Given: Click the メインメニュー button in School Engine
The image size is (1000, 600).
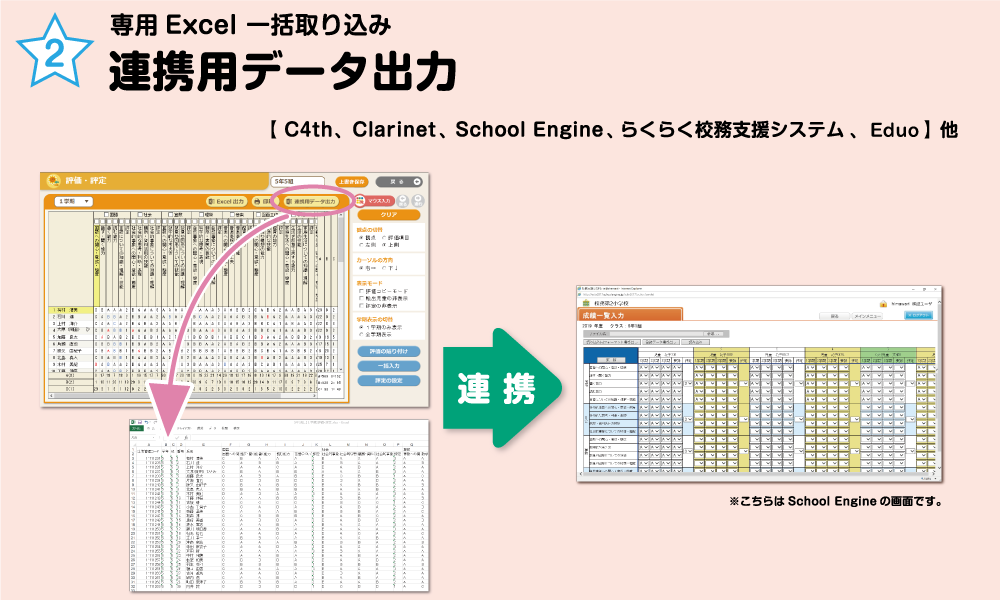Looking at the screenshot, I should (x=867, y=316).
